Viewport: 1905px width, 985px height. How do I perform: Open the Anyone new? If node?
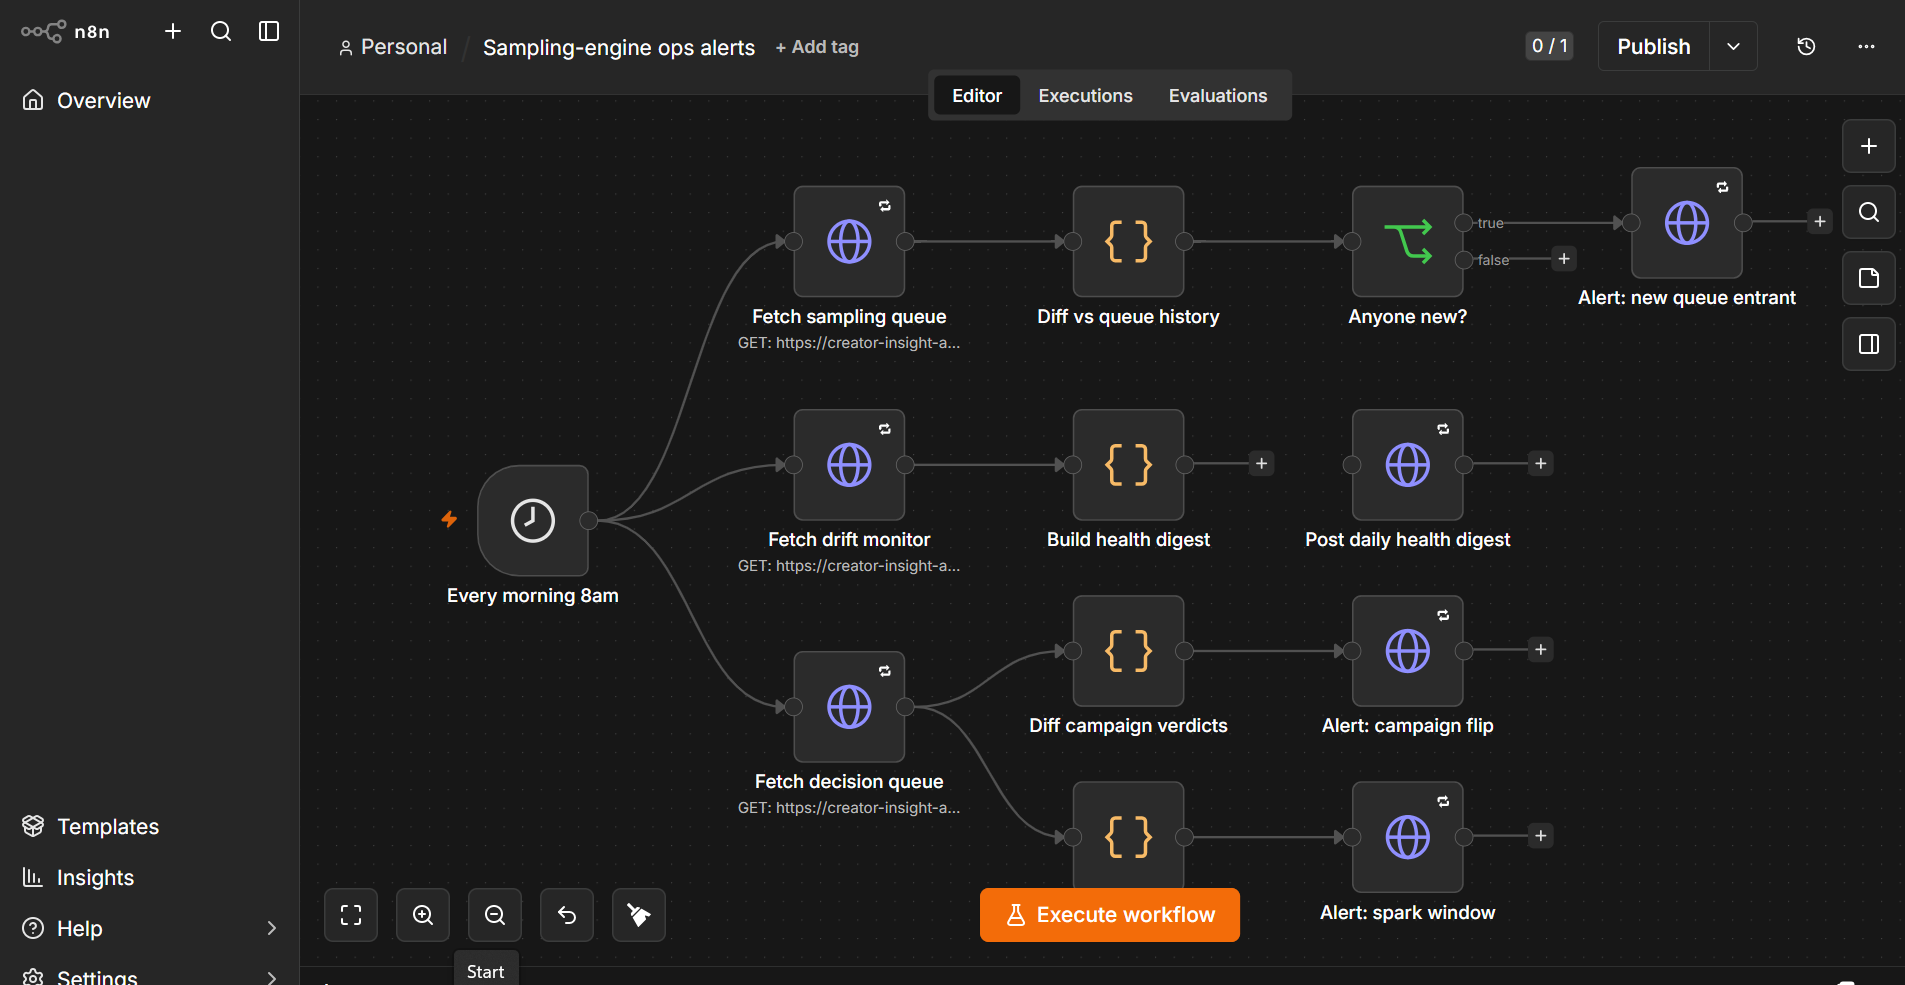pos(1407,241)
